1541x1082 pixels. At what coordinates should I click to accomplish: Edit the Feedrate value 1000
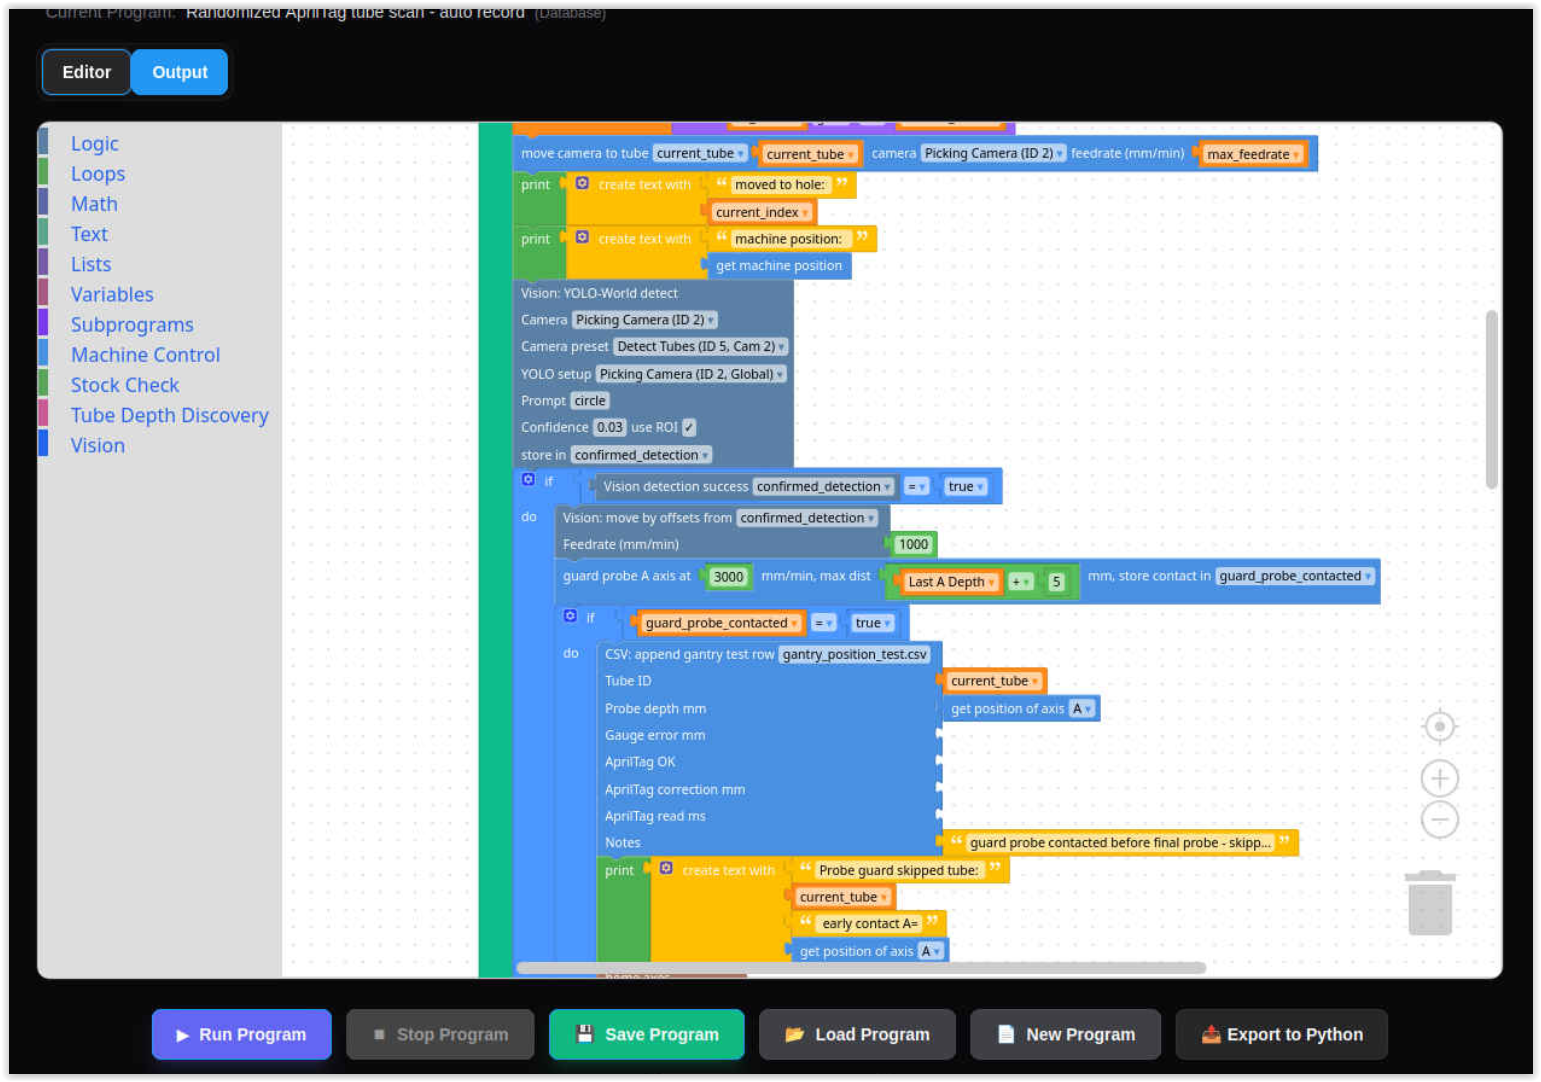pos(913,545)
